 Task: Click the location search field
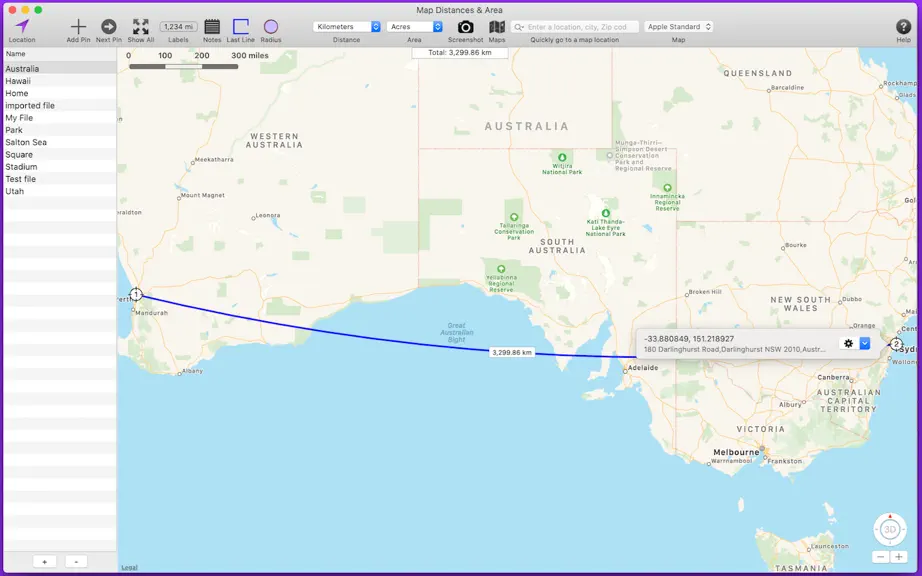click(575, 26)
